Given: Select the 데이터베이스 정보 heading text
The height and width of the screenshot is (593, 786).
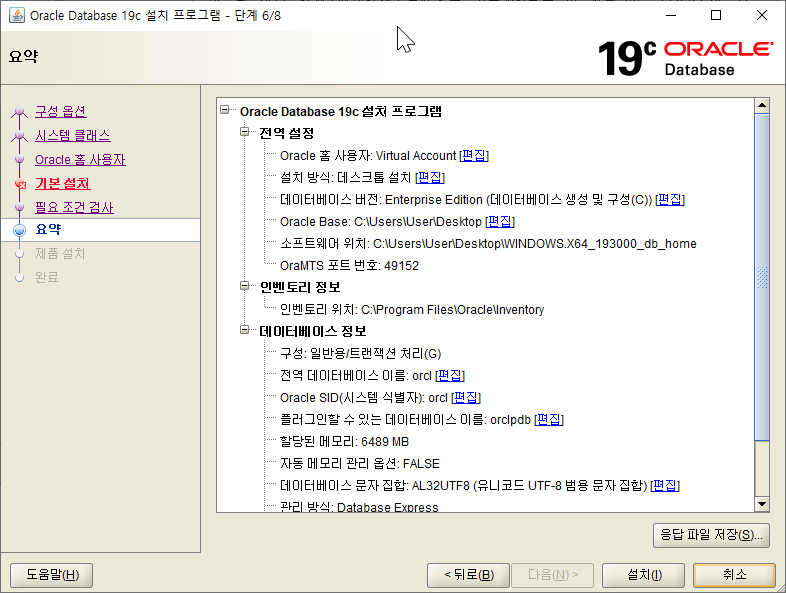Looking at the screenshot, I should click(313, 331).
